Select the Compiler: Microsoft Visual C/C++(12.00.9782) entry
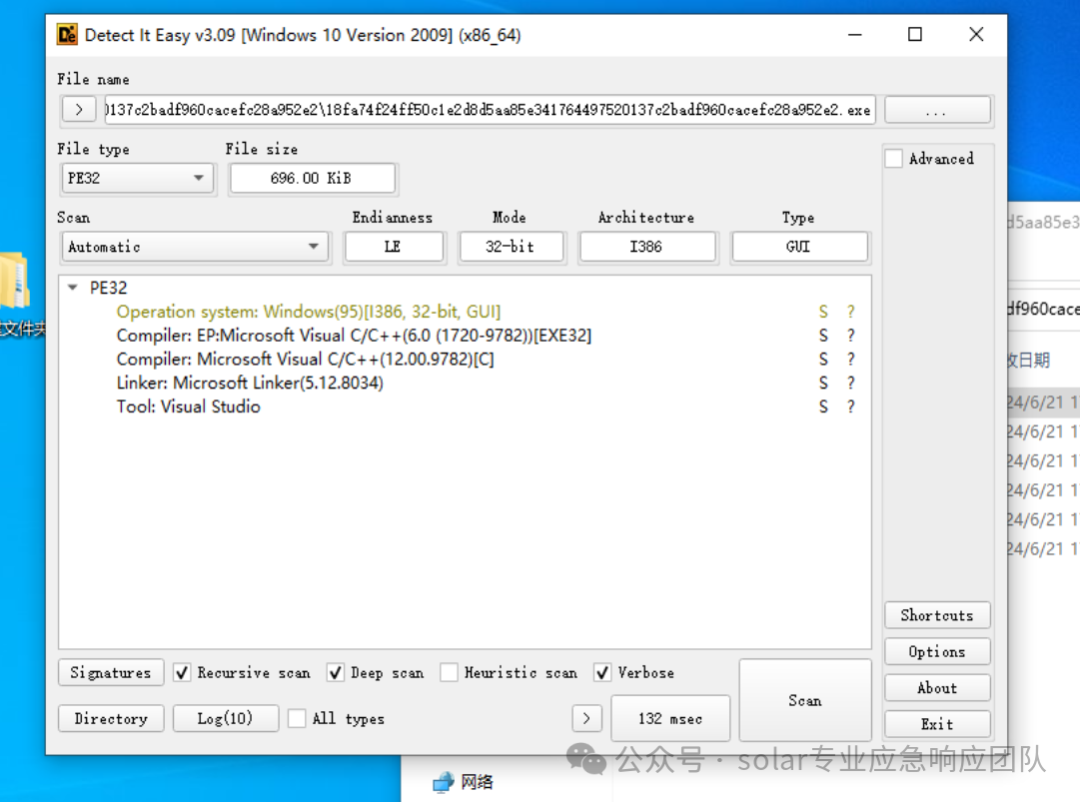 (305, 359)
